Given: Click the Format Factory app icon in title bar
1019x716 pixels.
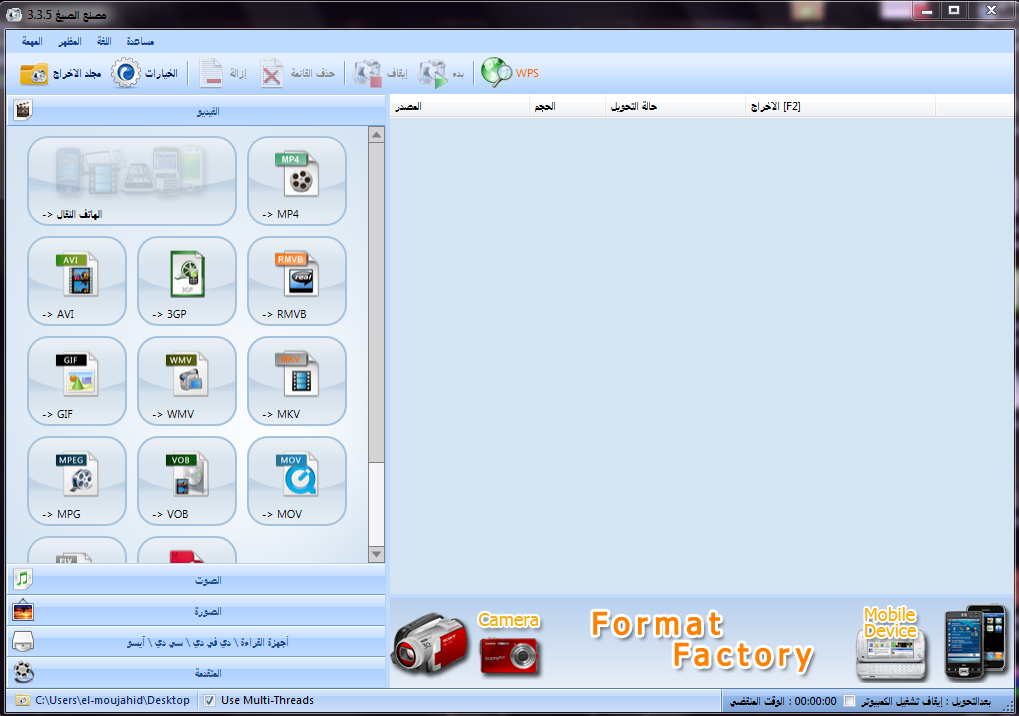Looking at the screenshot, I should [x=14, y=14].
